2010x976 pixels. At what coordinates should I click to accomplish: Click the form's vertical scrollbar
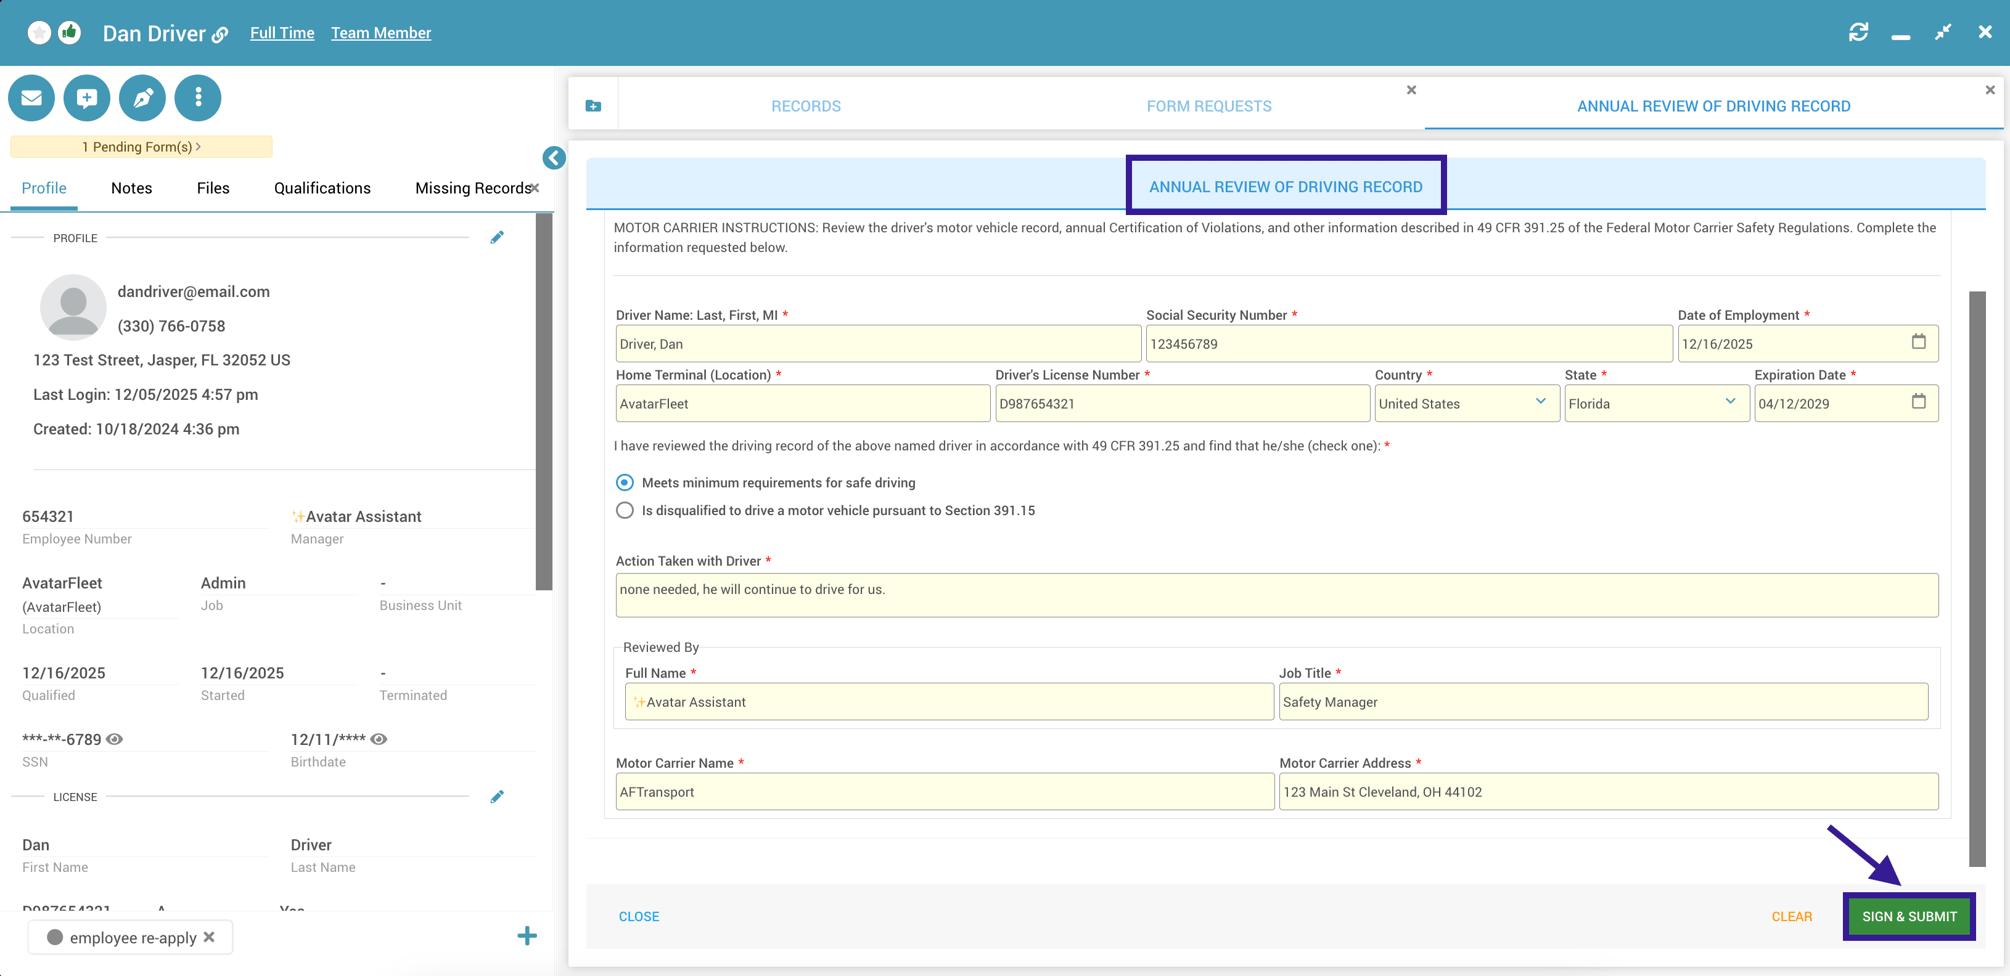pos(1977,579)
